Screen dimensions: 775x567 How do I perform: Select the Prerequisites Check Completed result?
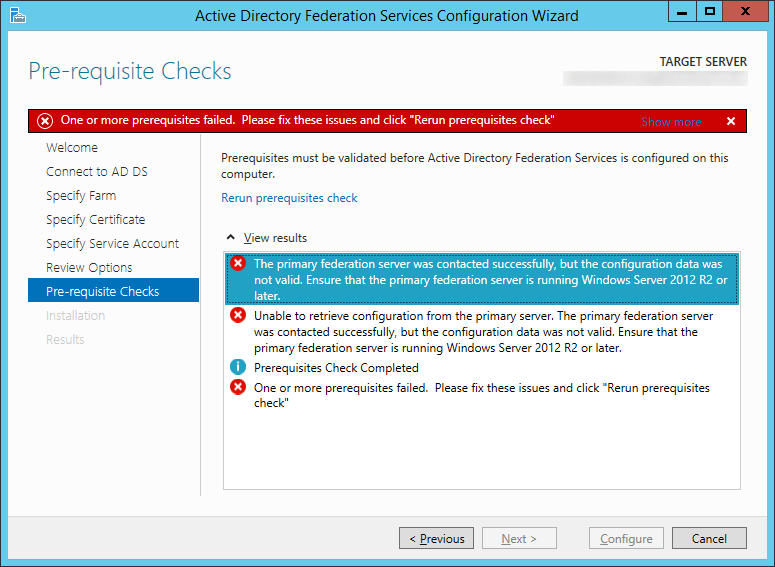[482, 368]
